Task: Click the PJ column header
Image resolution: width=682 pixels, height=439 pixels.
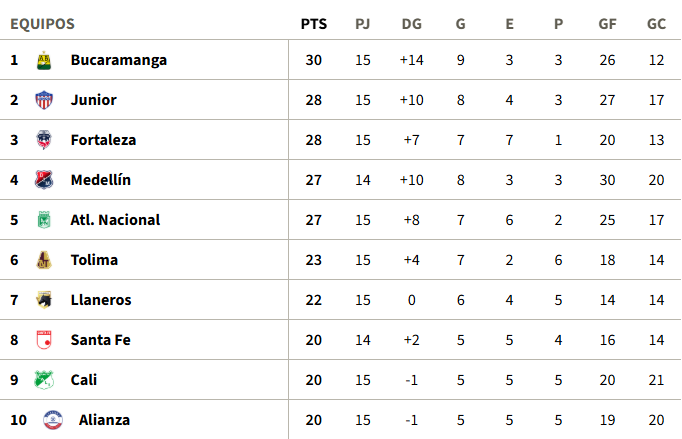Action: (362, 24)
